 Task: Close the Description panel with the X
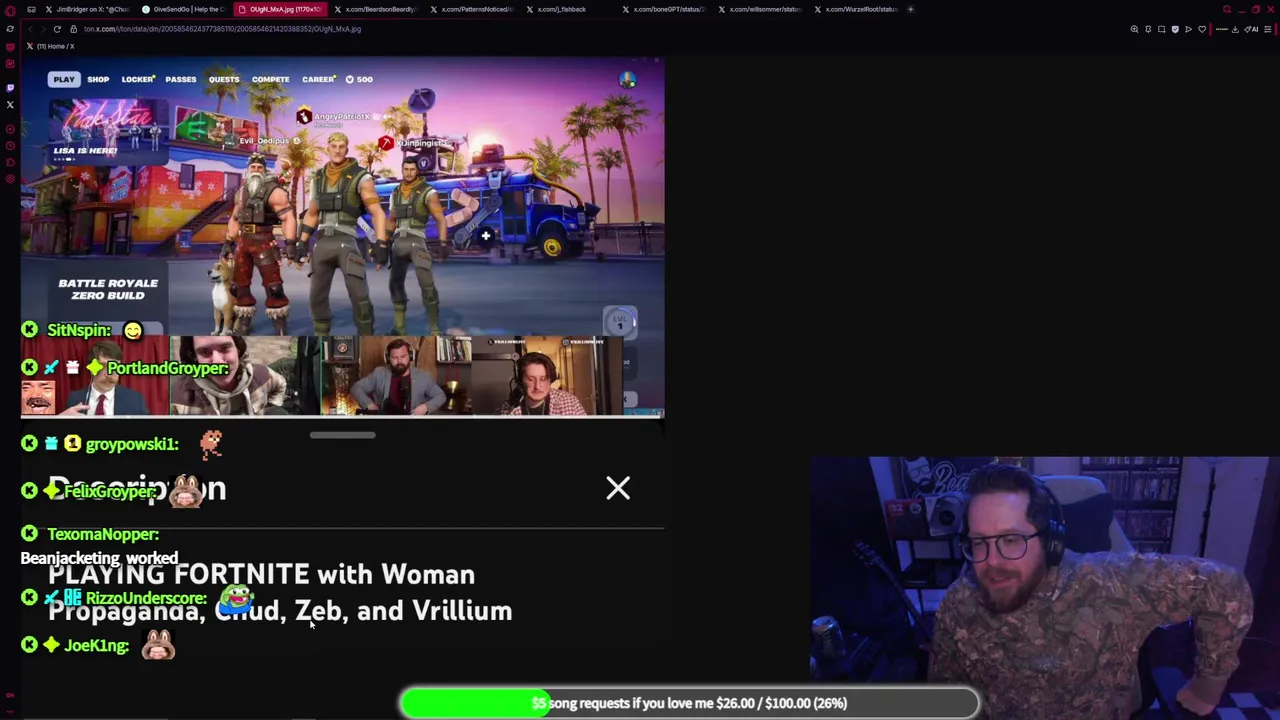pos(618,487)
